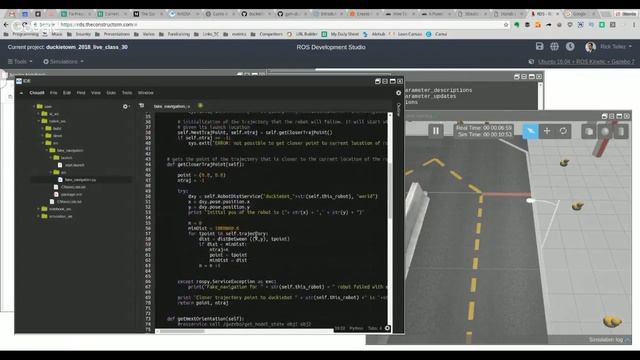The image size is (640, 360).
Task: Open the globe network icon in header
Action: pyautogui.click(x=554, y=47)
